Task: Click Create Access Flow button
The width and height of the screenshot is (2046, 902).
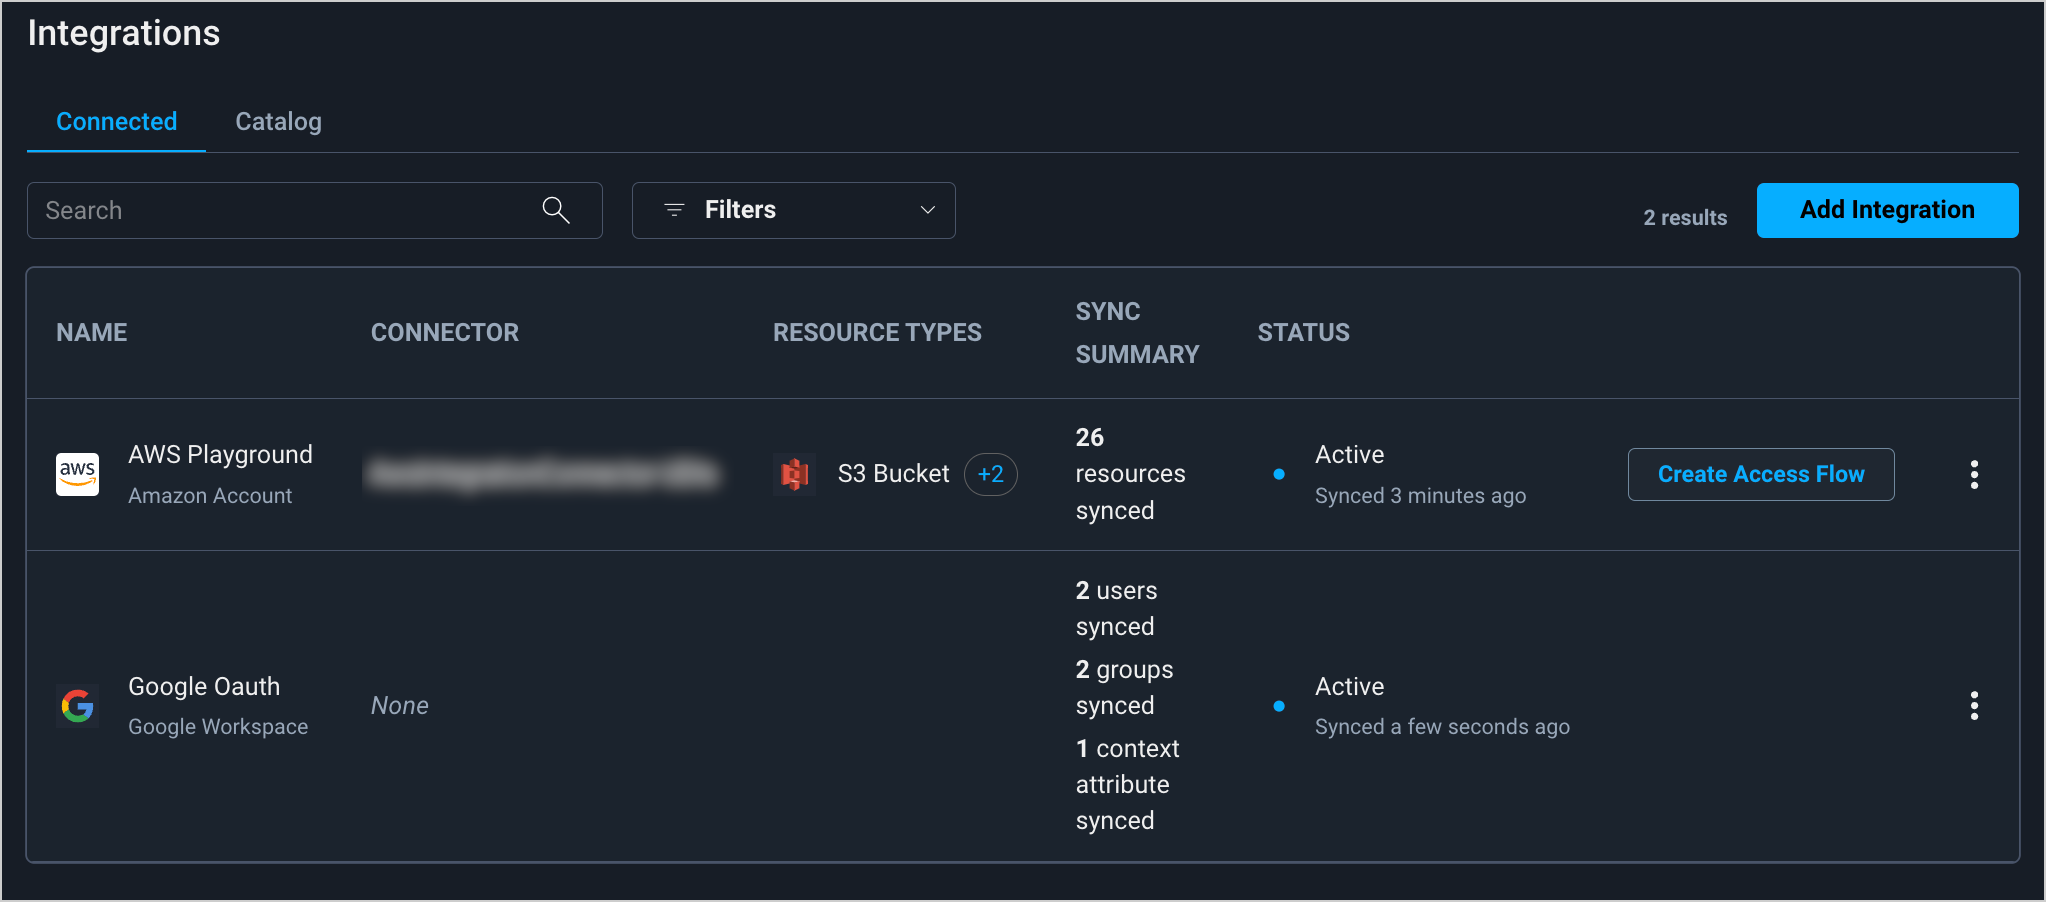Action: pos(1760,474)
